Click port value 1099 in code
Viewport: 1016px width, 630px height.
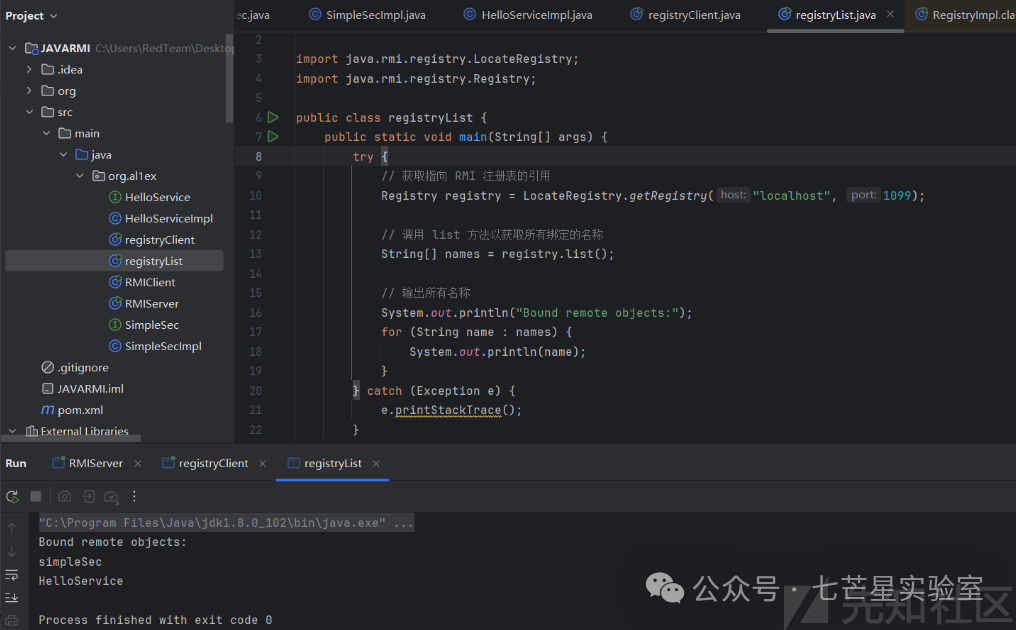pos(897,196)
